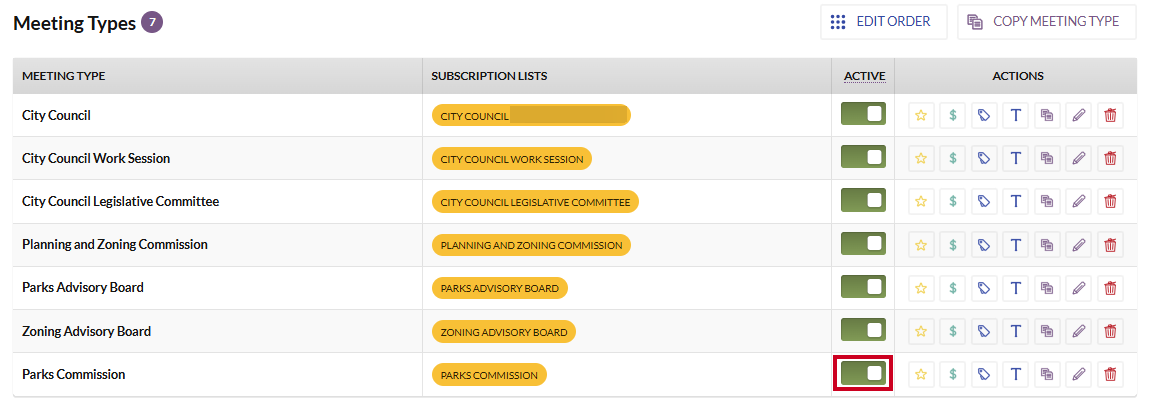Screen dimensions: 1150x419
Task: Click the trash icon for Parks Commission
Action: 1110,374
